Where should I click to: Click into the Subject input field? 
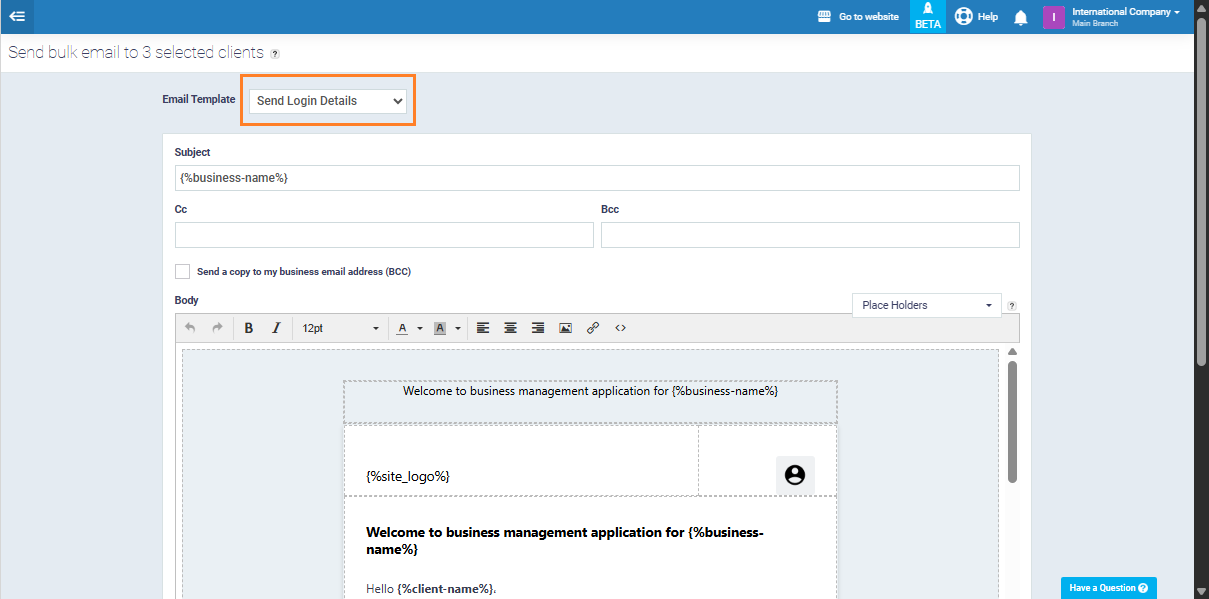(x=597, y=178)
